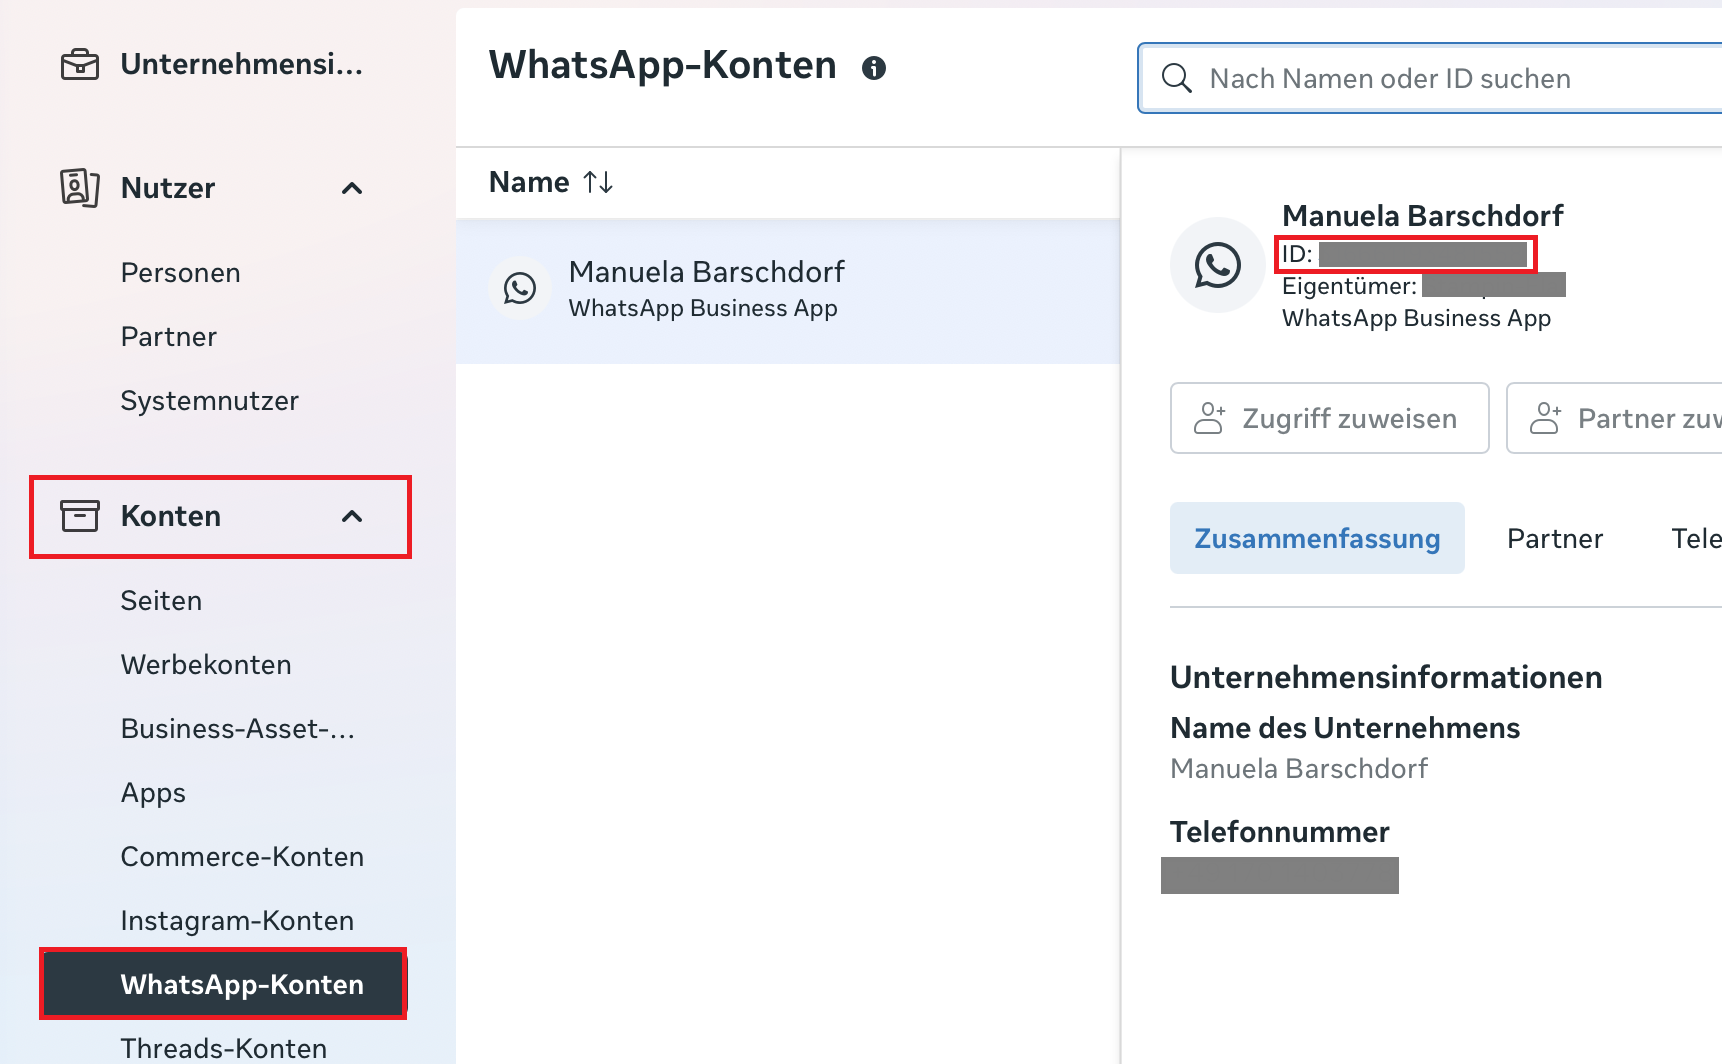Image resolution: width=1722 pixels, height=1064 pixels.
Task: Open Instagram-Konten
Action: coord(238,921)
